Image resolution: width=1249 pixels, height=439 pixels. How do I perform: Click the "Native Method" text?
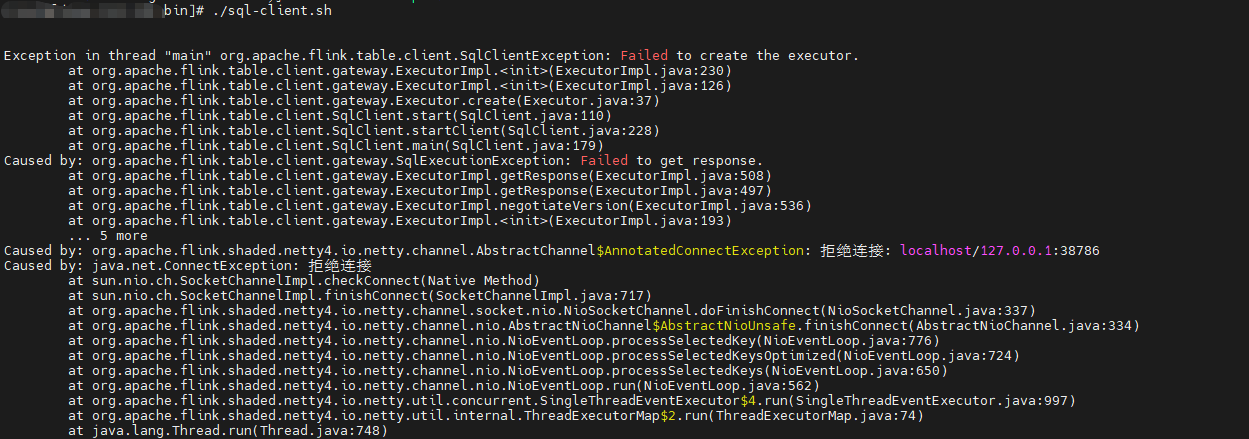pyautogui.click(x=480, y=281)
